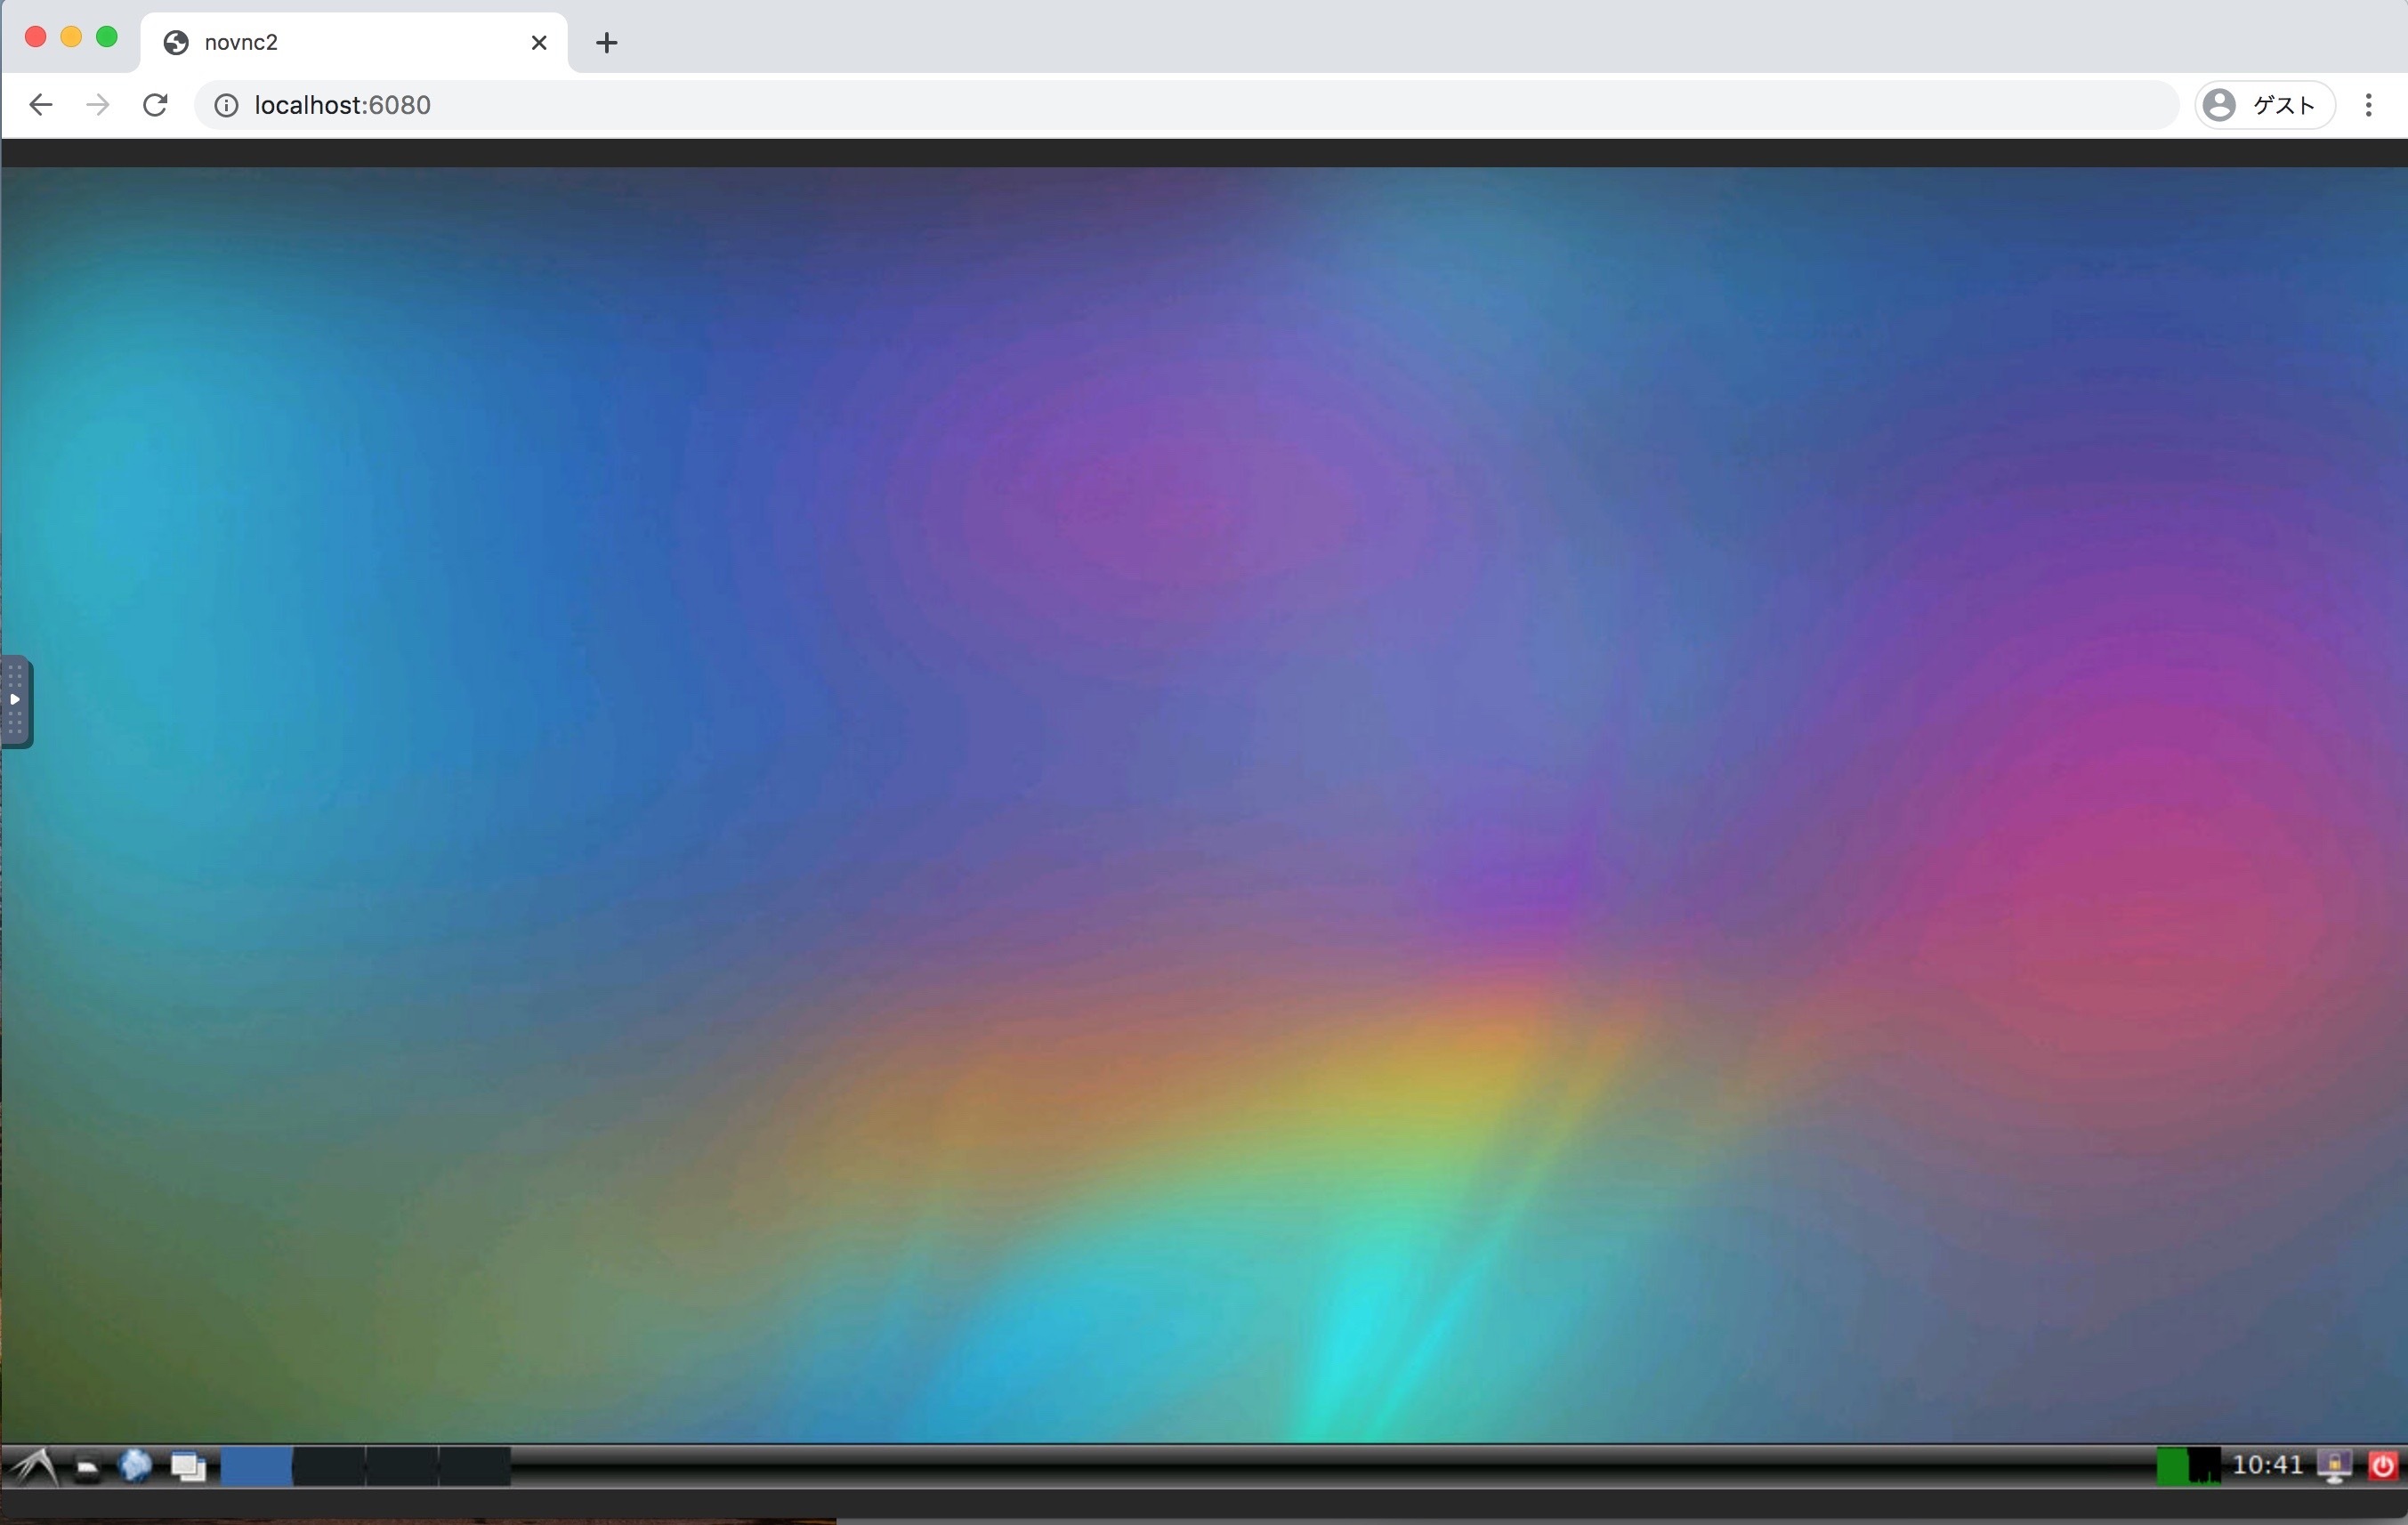The height and width of the screenshot is (1525, 2408).
Task: Switch to the fourth workspace
Action: (475, 1467)
